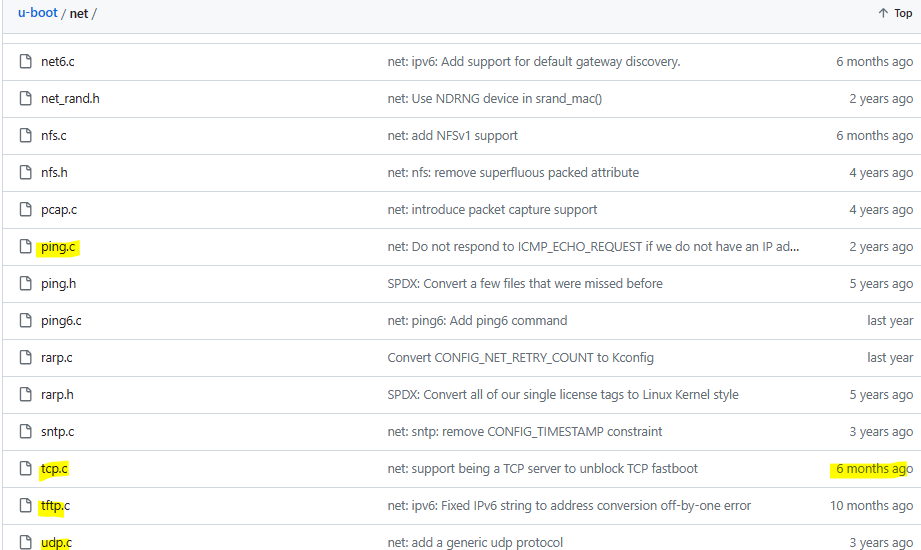The height and width of the screenshot is (550, 921).
Task: Click 'last year' in ping6.c row
Action: point(890,321)
